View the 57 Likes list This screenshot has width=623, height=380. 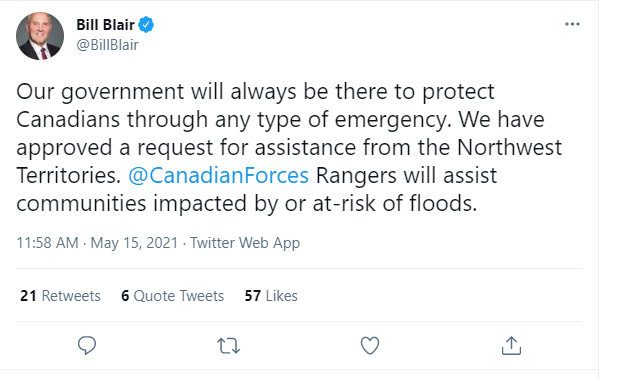[271, 296]
